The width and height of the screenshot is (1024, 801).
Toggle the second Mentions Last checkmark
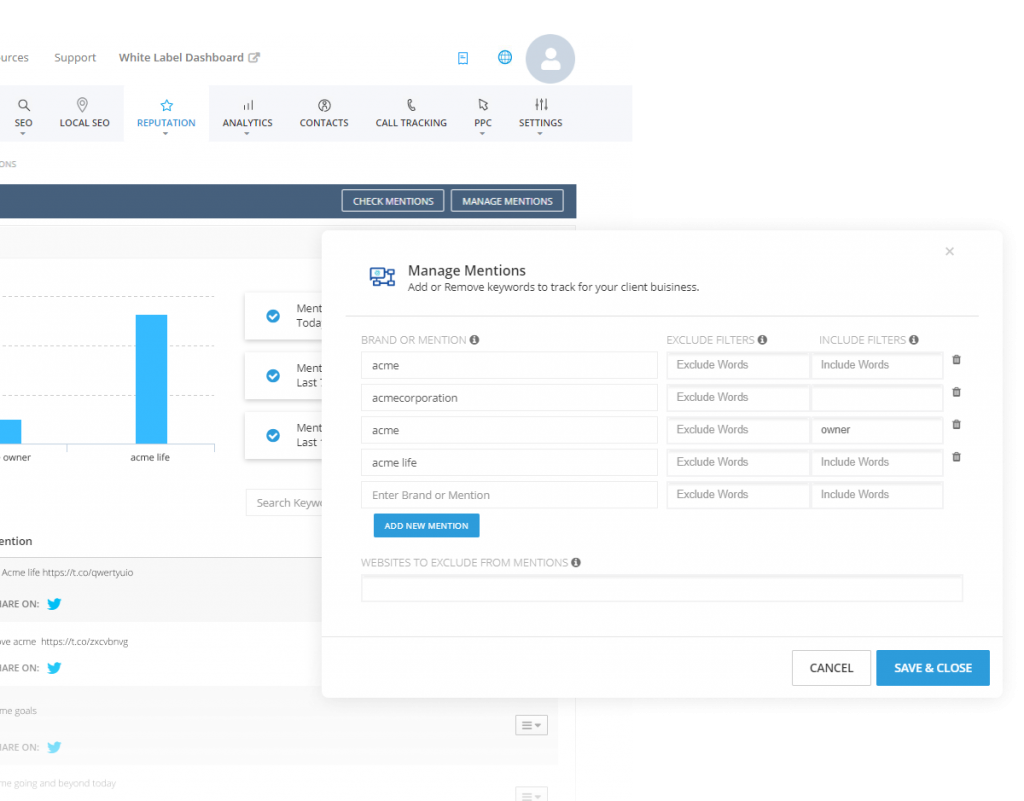click(x=273, y=376)
